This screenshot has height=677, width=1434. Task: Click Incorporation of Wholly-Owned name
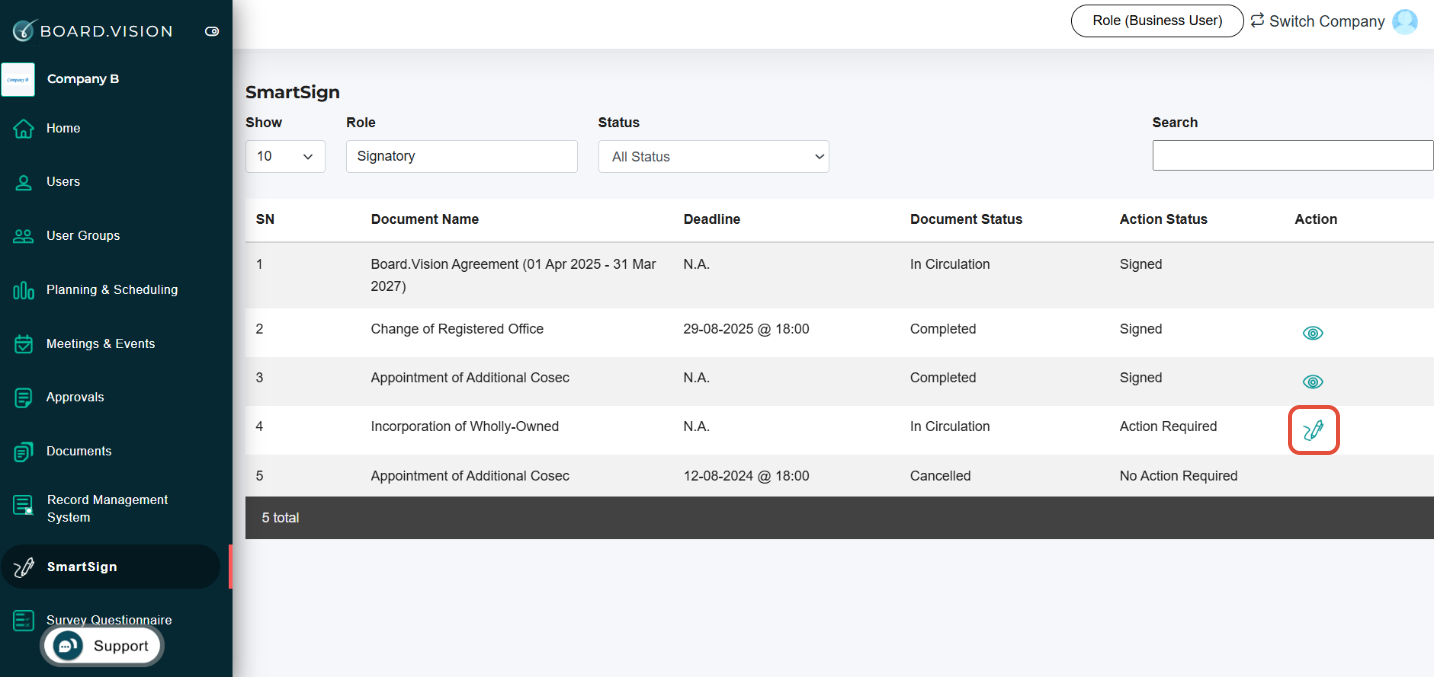[465, 426]
